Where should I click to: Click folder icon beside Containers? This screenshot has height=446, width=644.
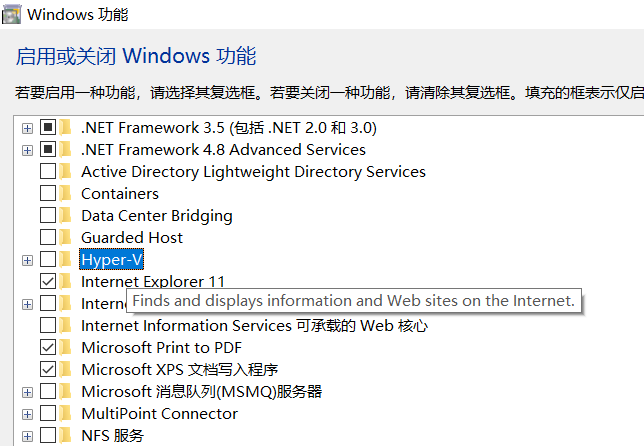[67, 194]
